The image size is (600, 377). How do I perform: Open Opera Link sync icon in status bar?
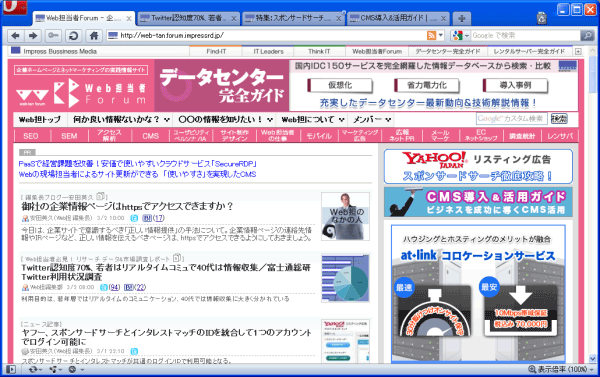click(35, 369)
